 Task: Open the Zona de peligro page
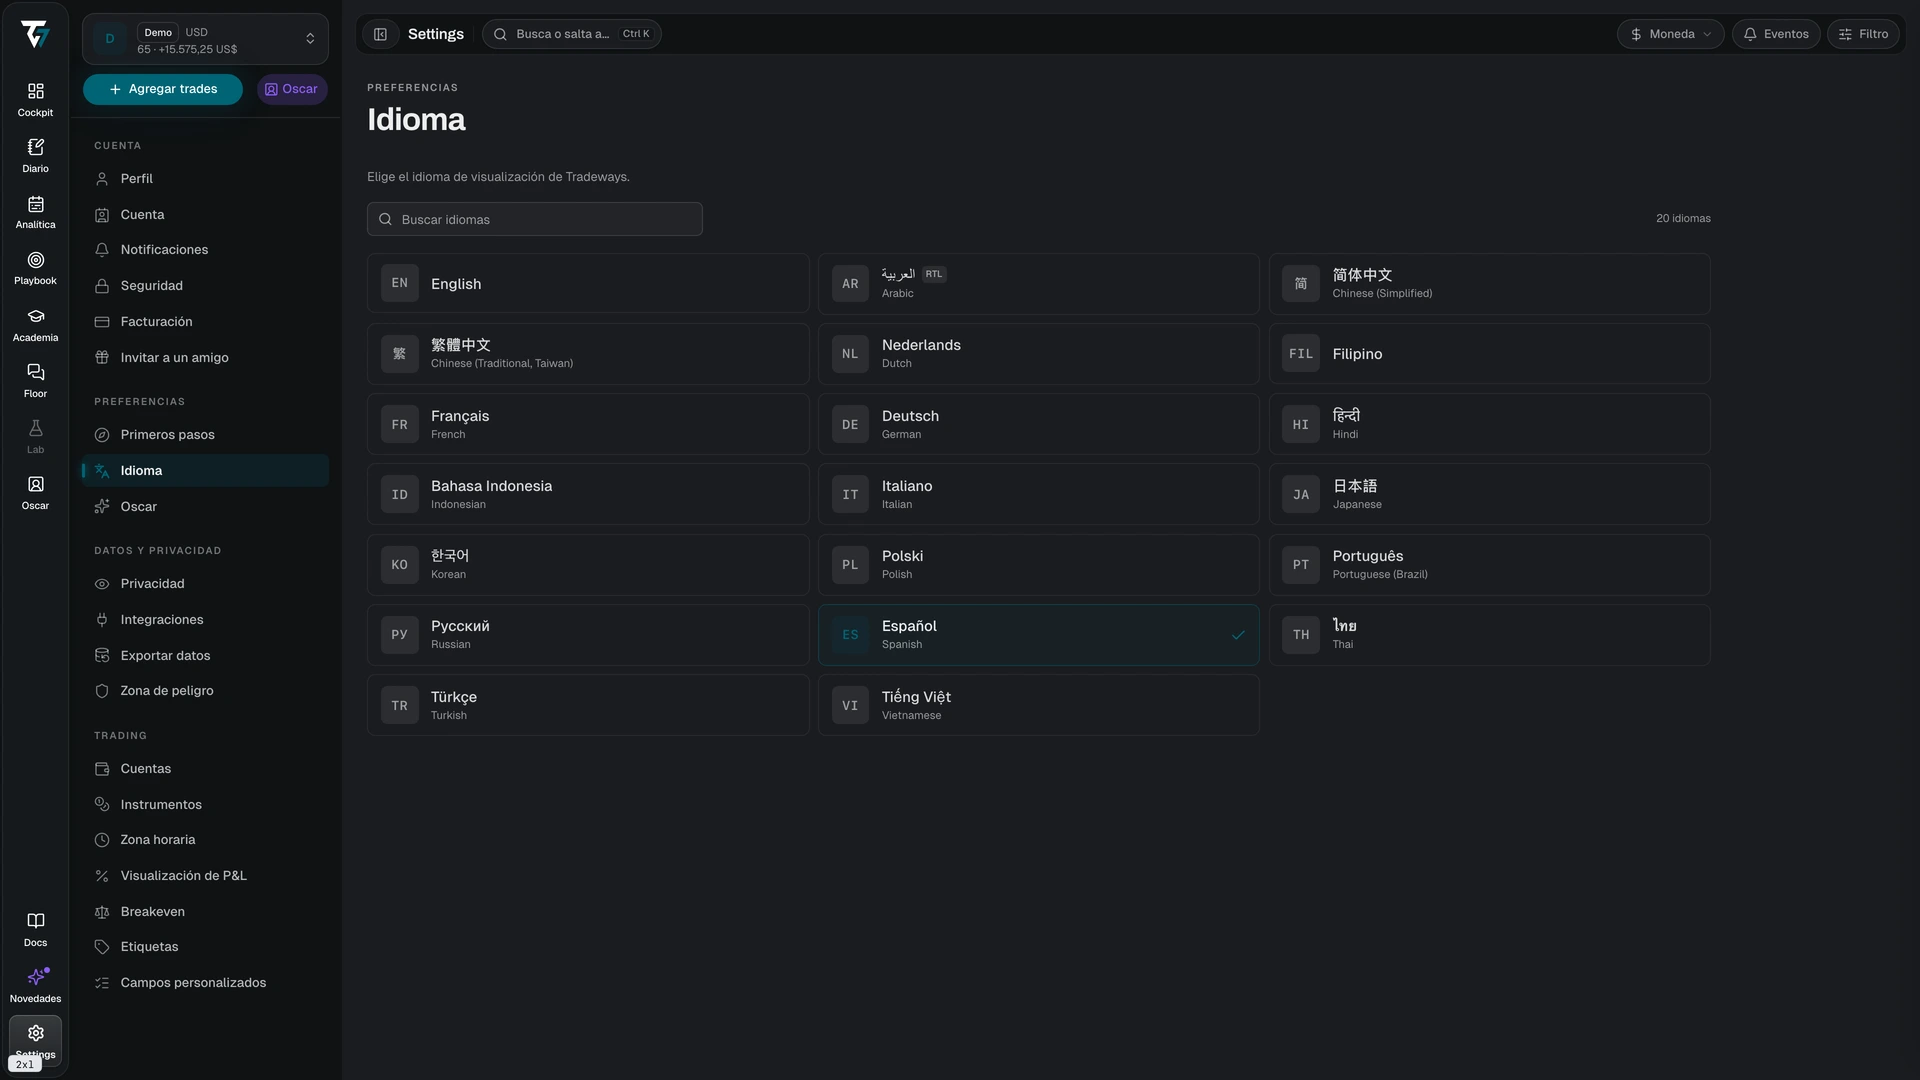tap(205, 691)
